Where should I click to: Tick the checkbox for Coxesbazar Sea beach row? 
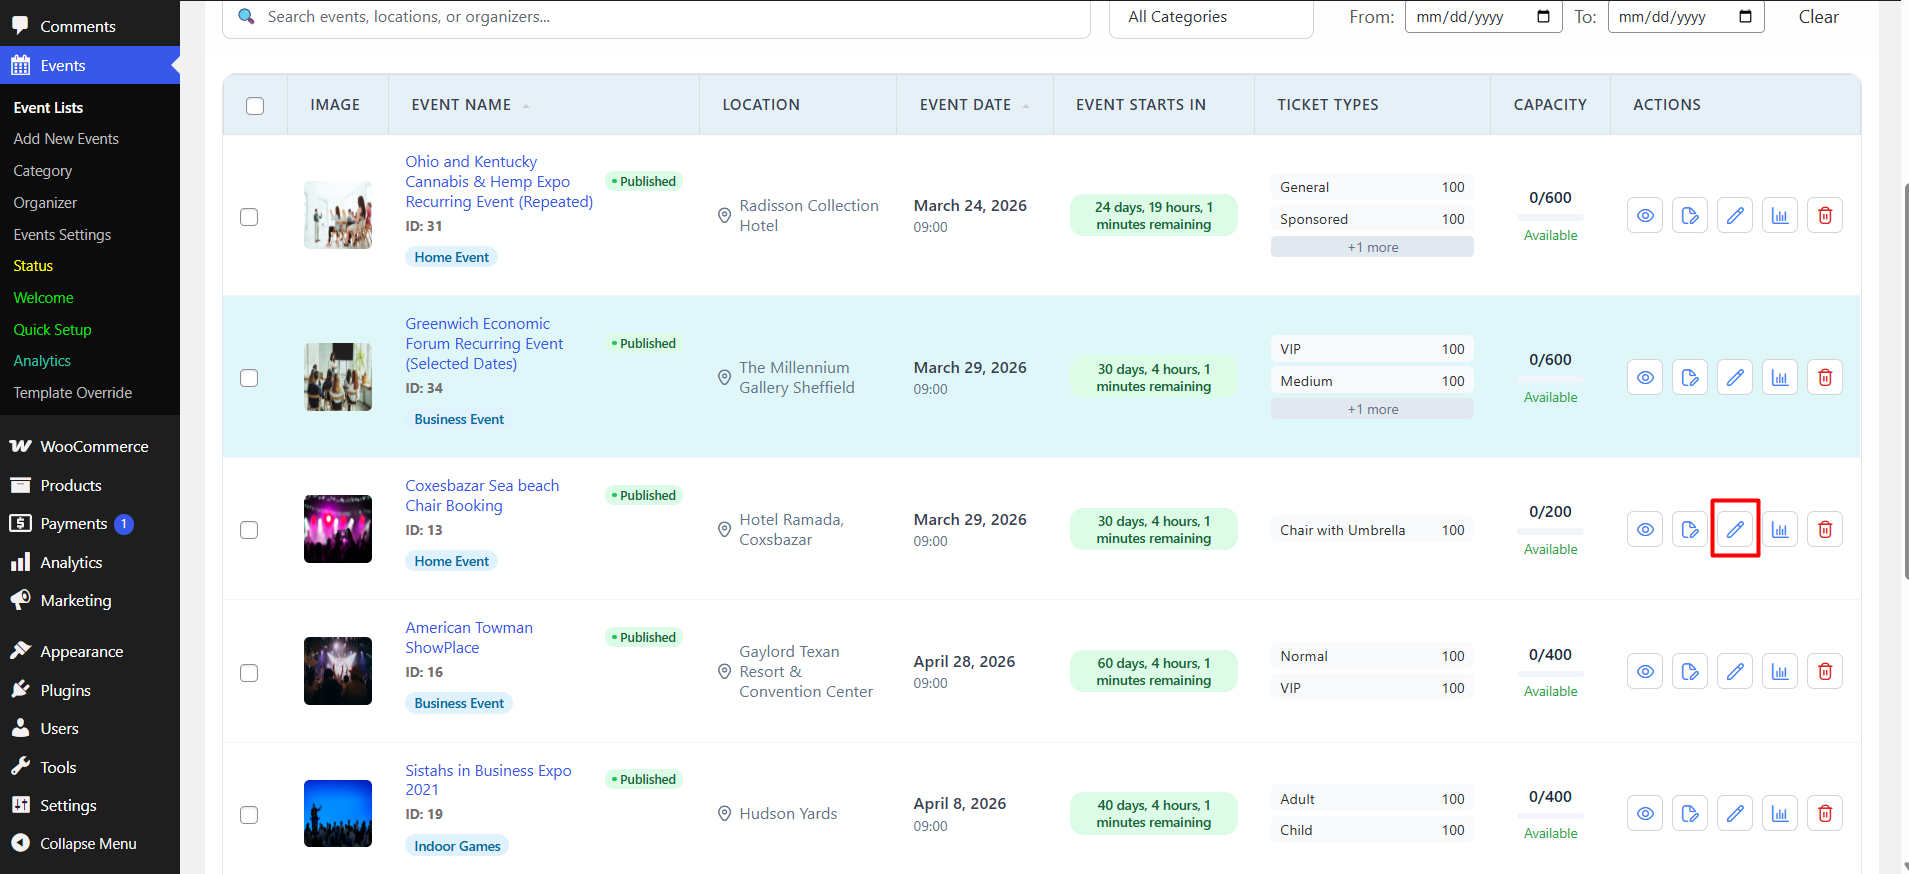pos(249,530)
